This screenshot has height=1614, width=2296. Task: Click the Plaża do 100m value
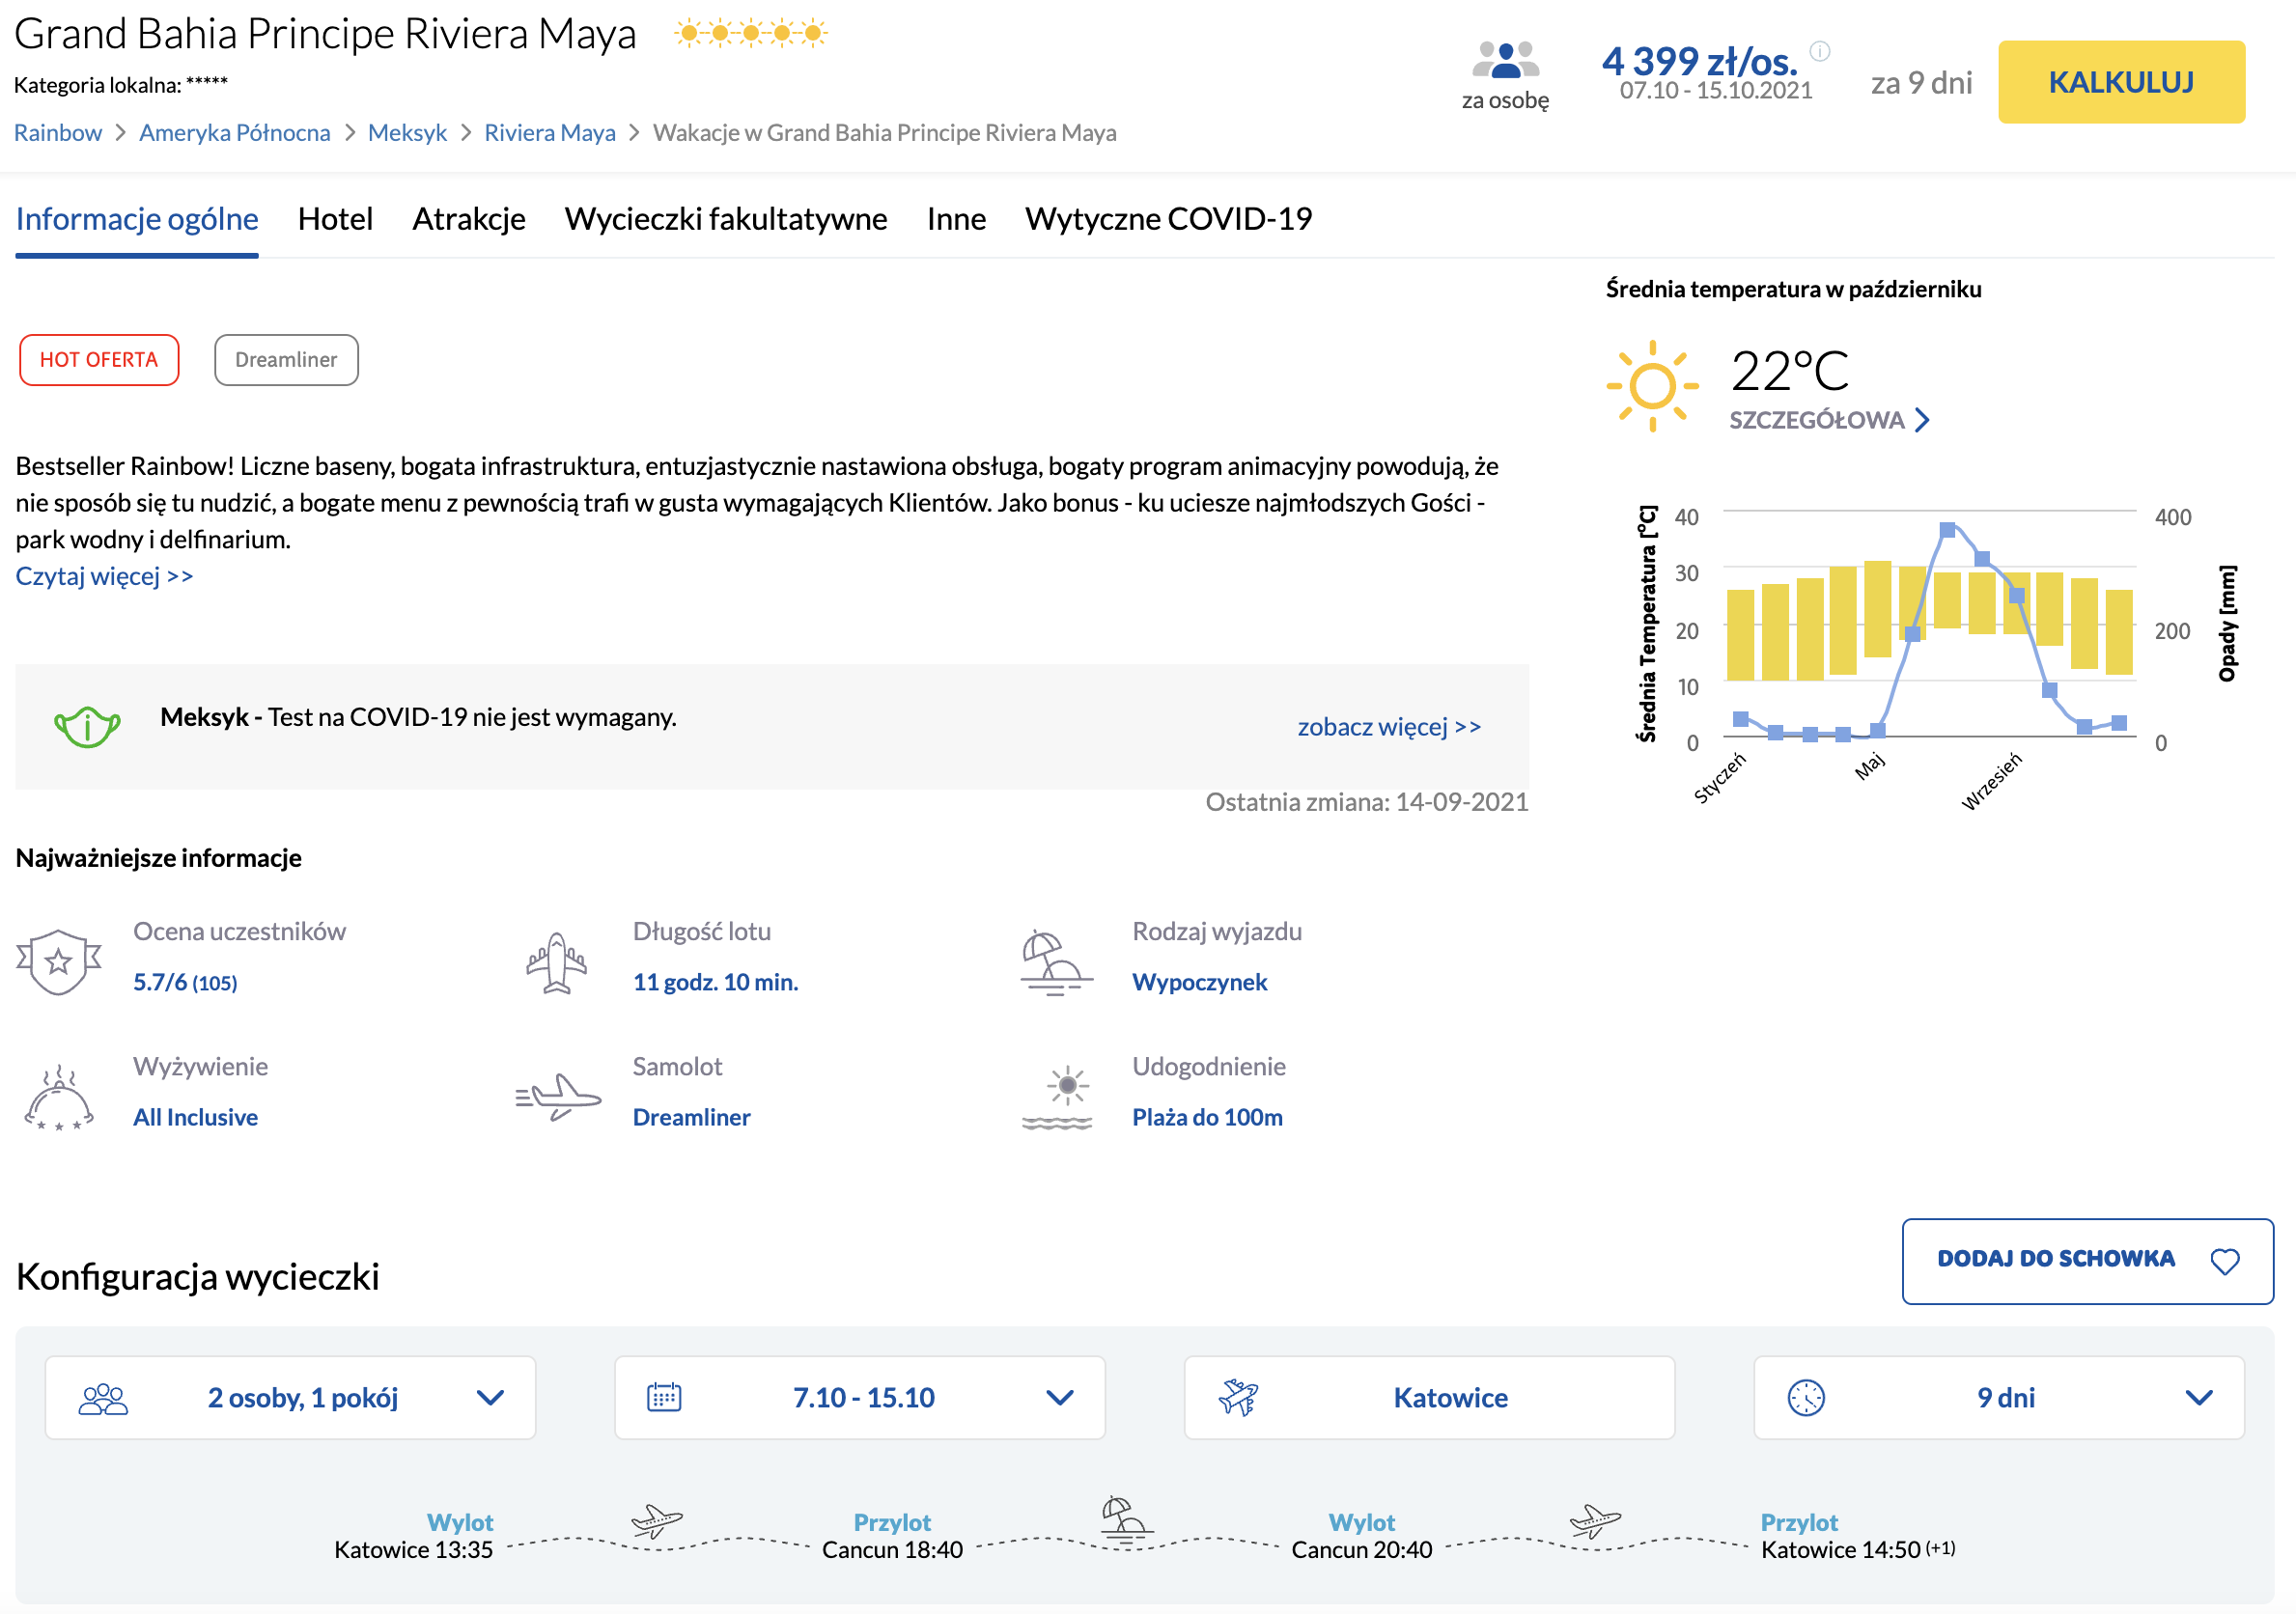tap(1207, 1117)
